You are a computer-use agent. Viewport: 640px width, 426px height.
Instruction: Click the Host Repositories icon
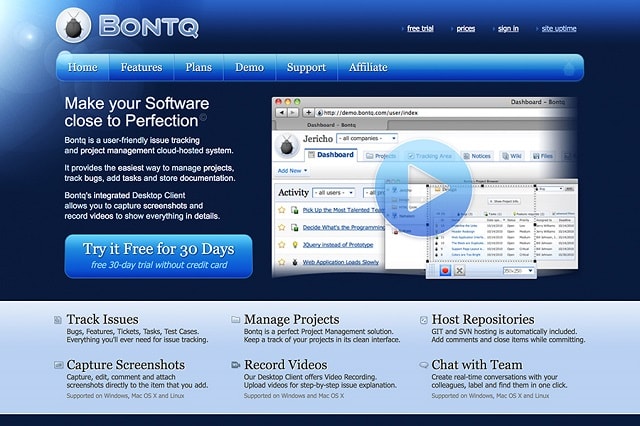click(x=424, y=320)
